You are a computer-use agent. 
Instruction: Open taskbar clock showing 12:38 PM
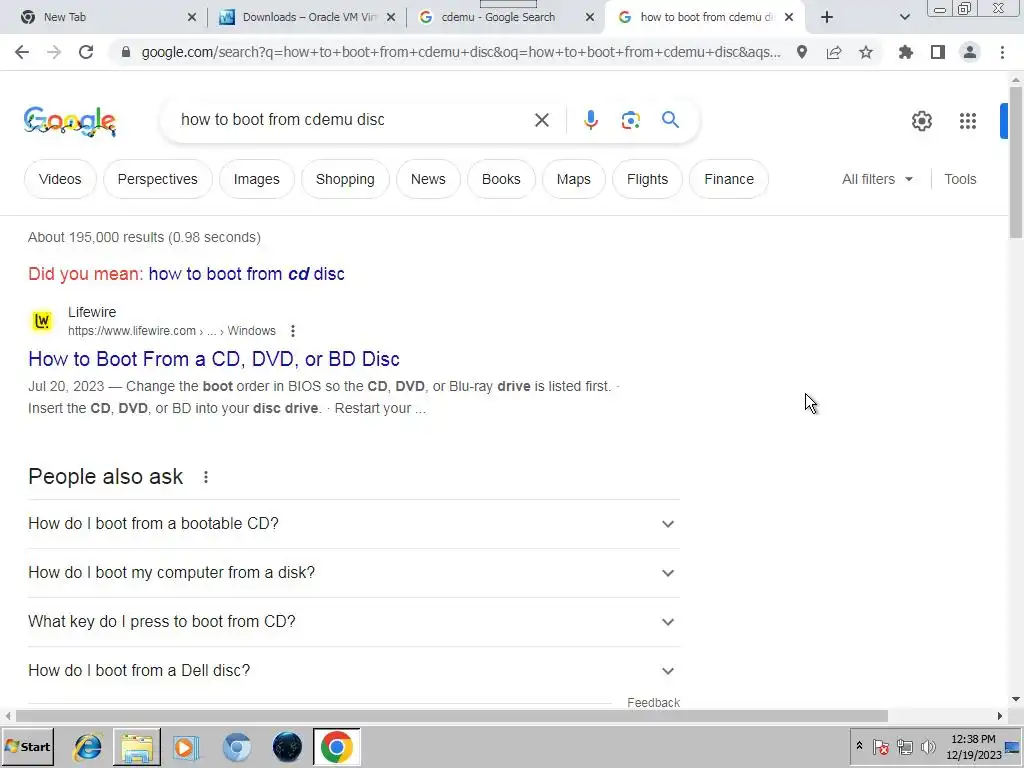point(973,746)
